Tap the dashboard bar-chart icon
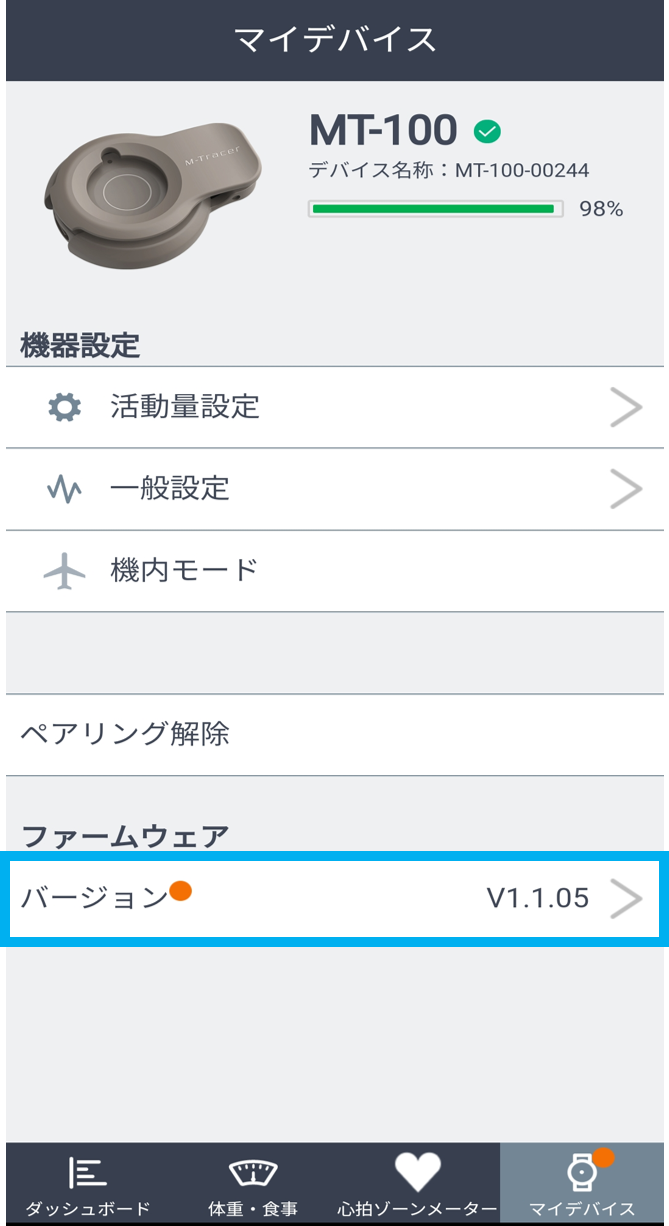The image size is (669, 1226). tap(87, 1172)
